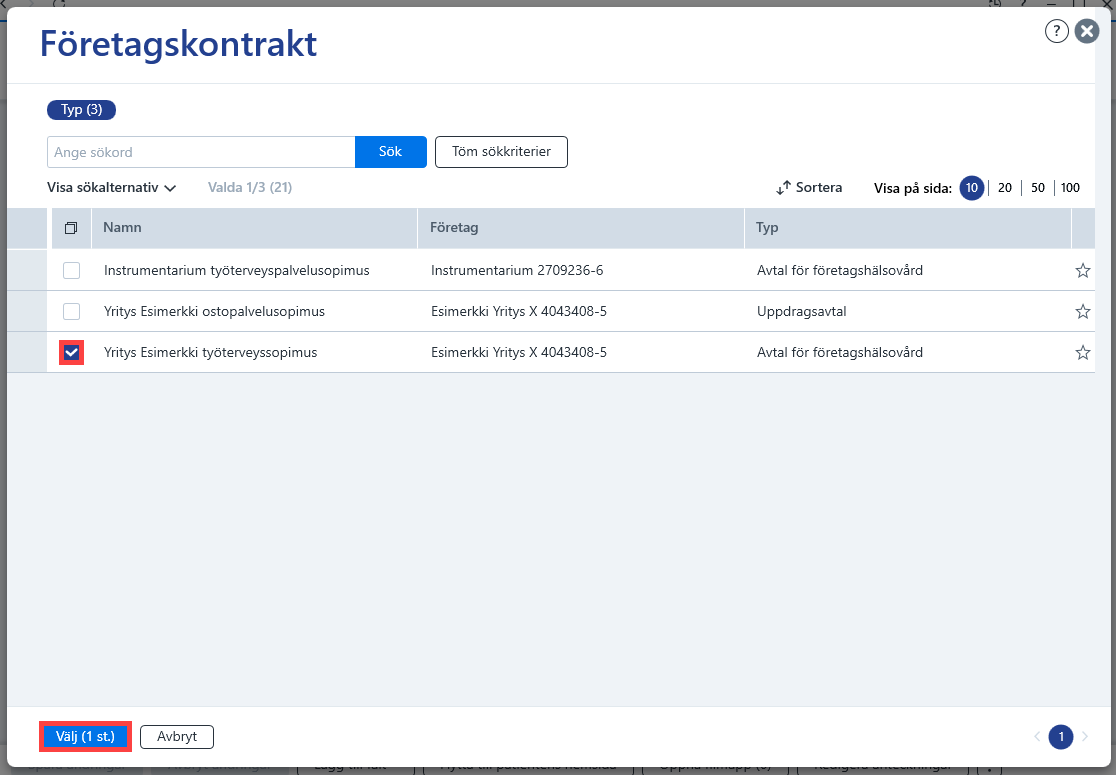
Task: Star the Yritys Esimerkki ostopalvelusopimus row
Action: (x=1083, y=312)
